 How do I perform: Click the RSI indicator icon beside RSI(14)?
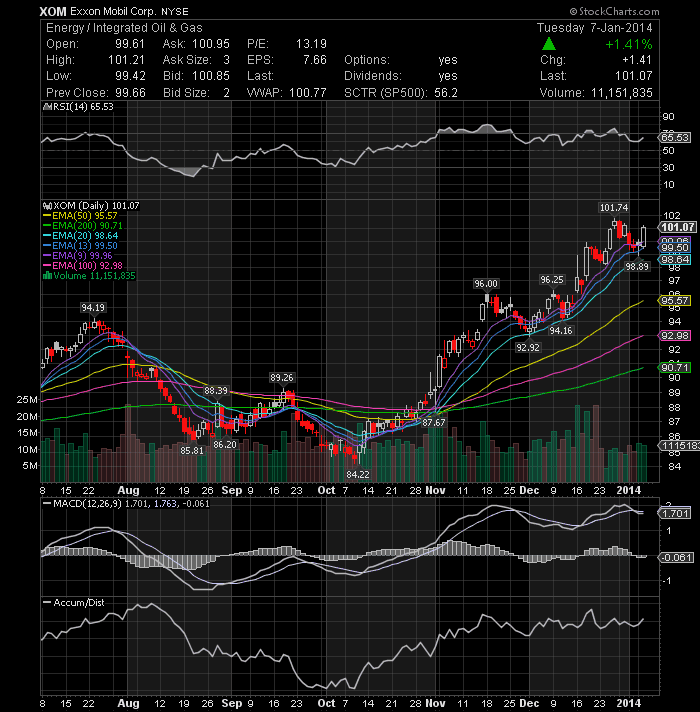pos(47,107)
